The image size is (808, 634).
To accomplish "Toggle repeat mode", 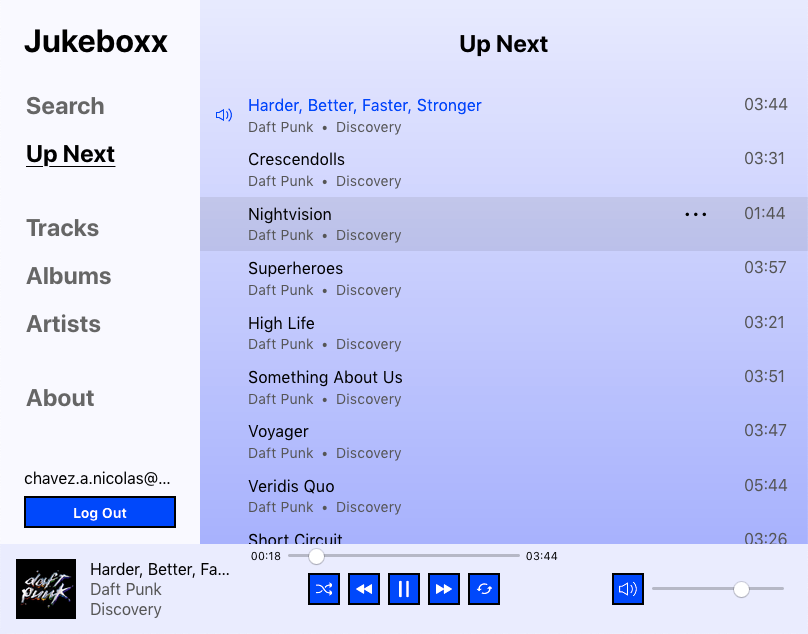I will pos(484,589).
